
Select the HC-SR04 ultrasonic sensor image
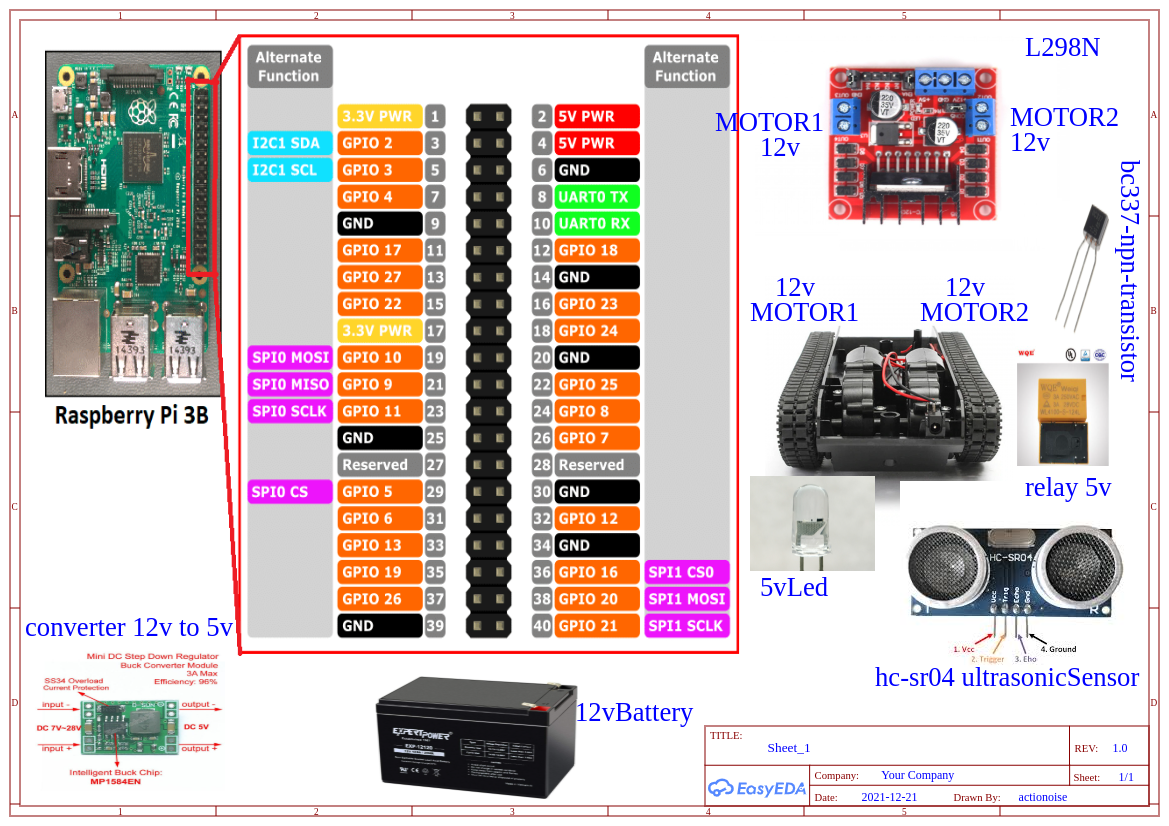[1014, 573]
